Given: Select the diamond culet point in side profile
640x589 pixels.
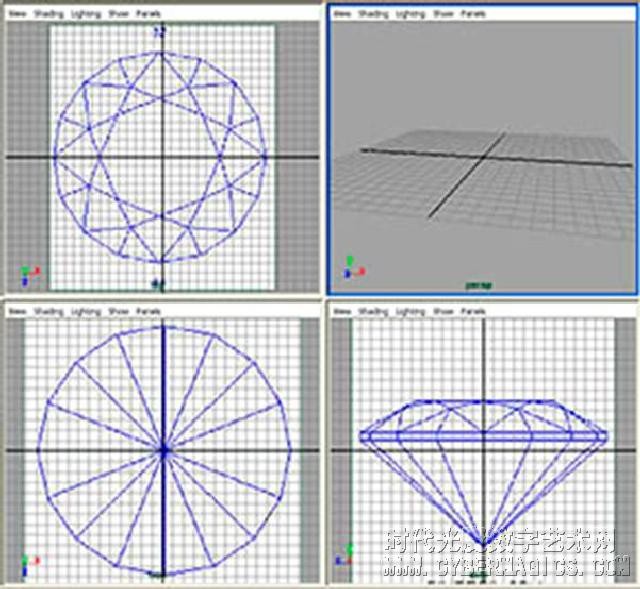Looking at the screenshot, I should coord(484,544).
